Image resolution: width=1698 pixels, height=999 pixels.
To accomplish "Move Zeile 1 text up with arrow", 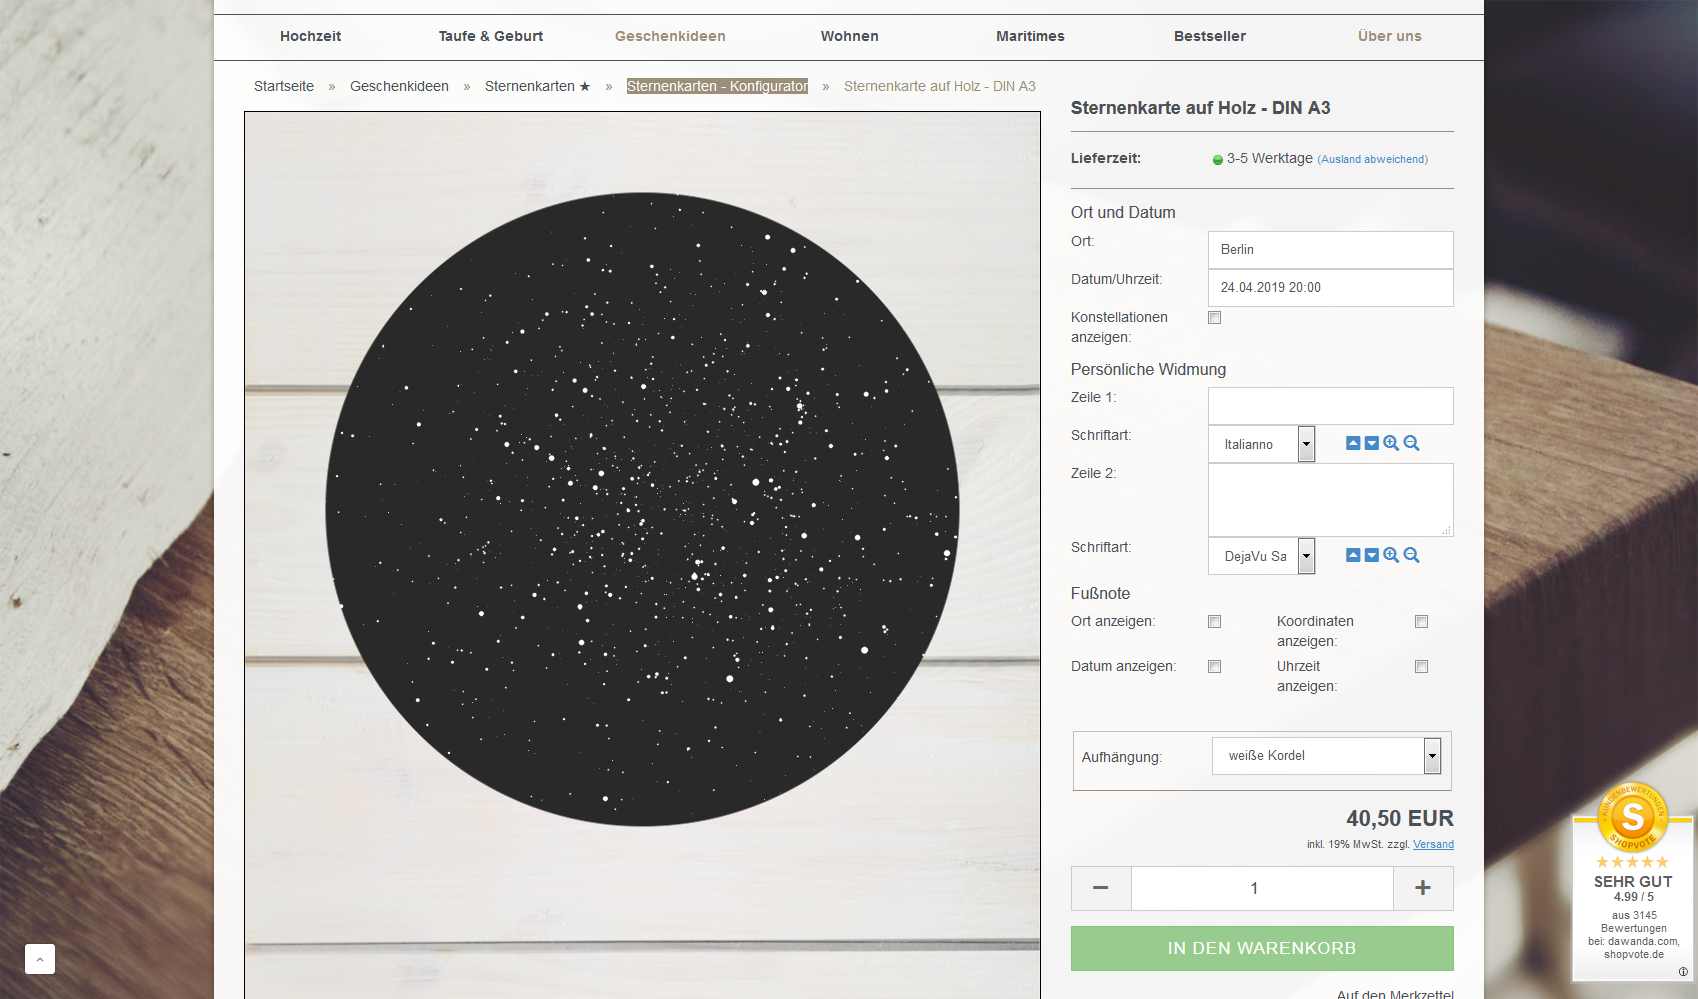I will (x=1353, y=443).
